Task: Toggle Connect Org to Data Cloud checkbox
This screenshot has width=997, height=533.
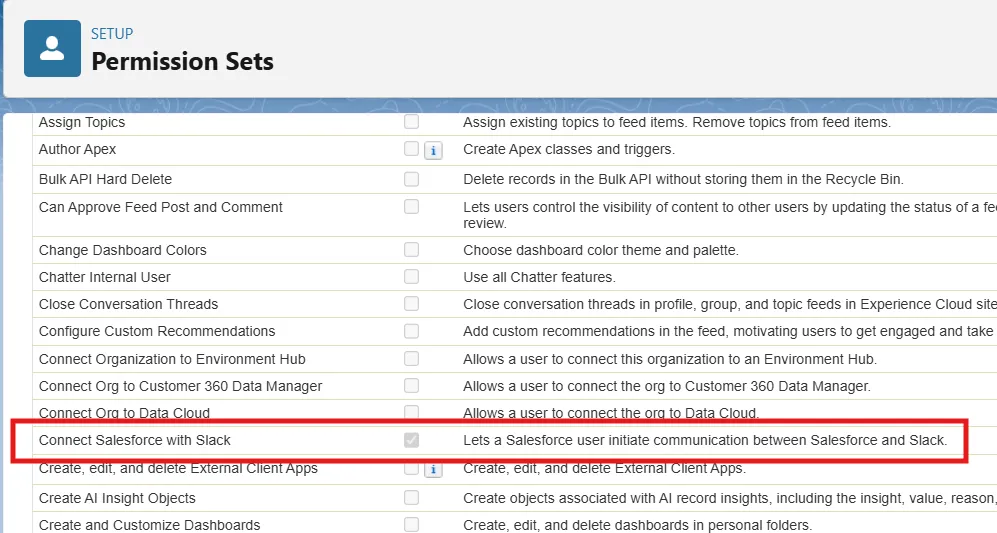Action: pyautogui.click(x=411, y=412)
